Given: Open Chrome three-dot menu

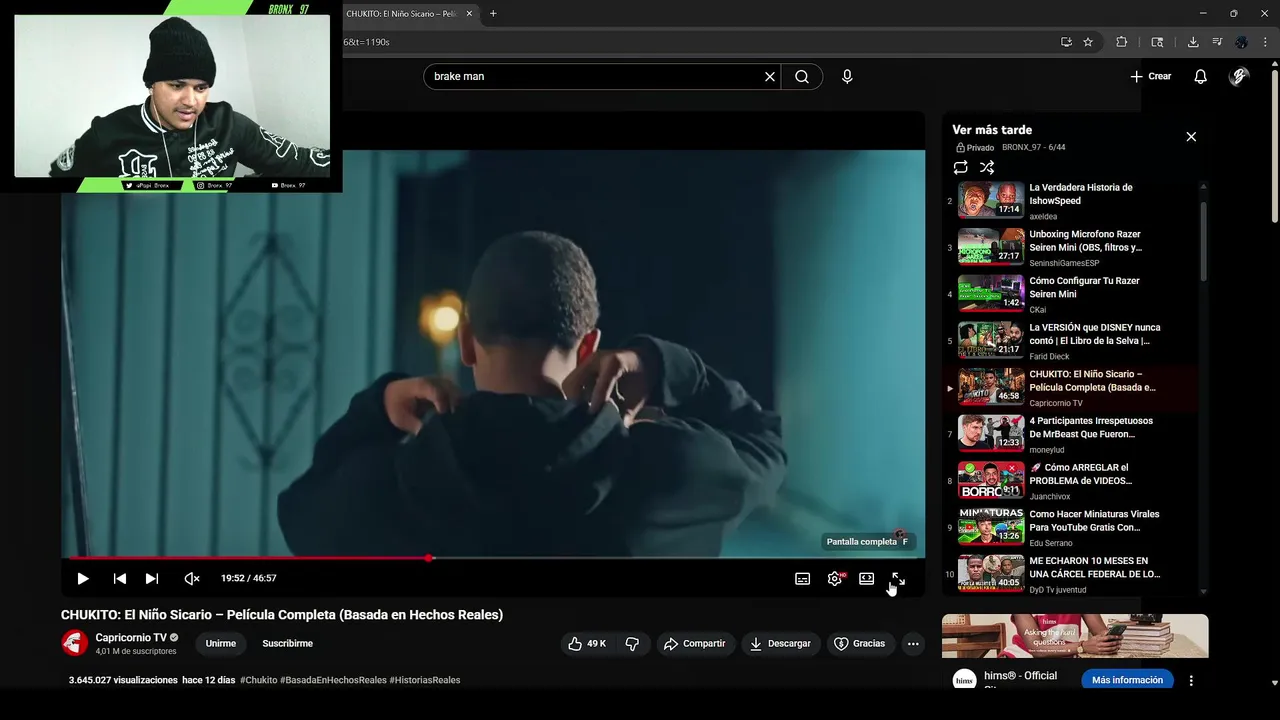Looking at the screenshot, I should tap(1265, 42).
